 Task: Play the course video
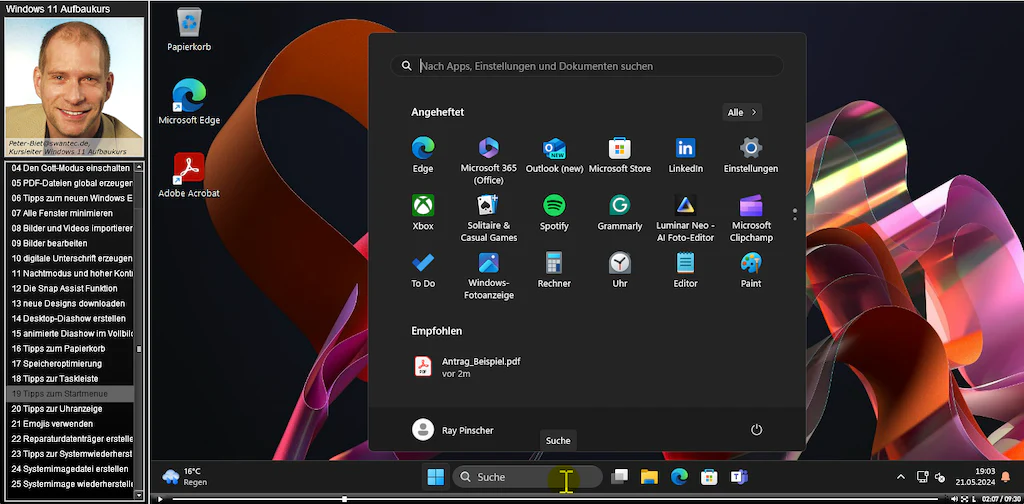[x=159, y=499]
